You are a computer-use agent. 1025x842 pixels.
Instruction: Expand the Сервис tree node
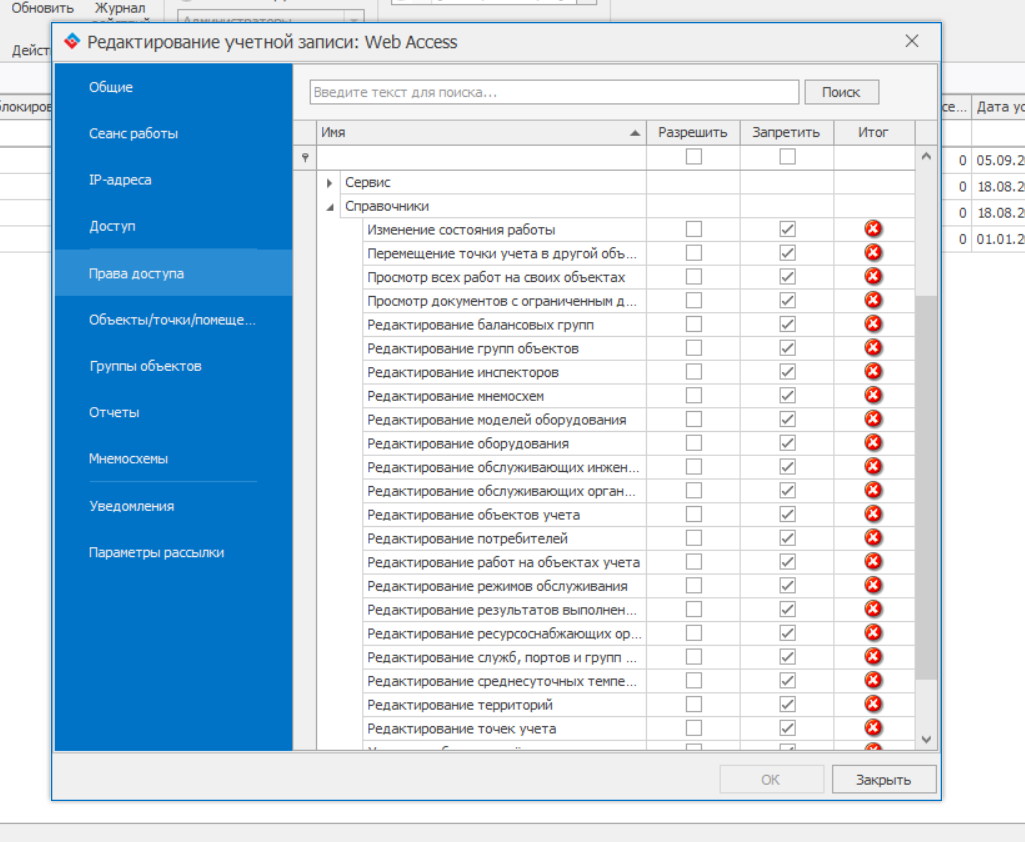pyautogui.click(x=329, y=182)
